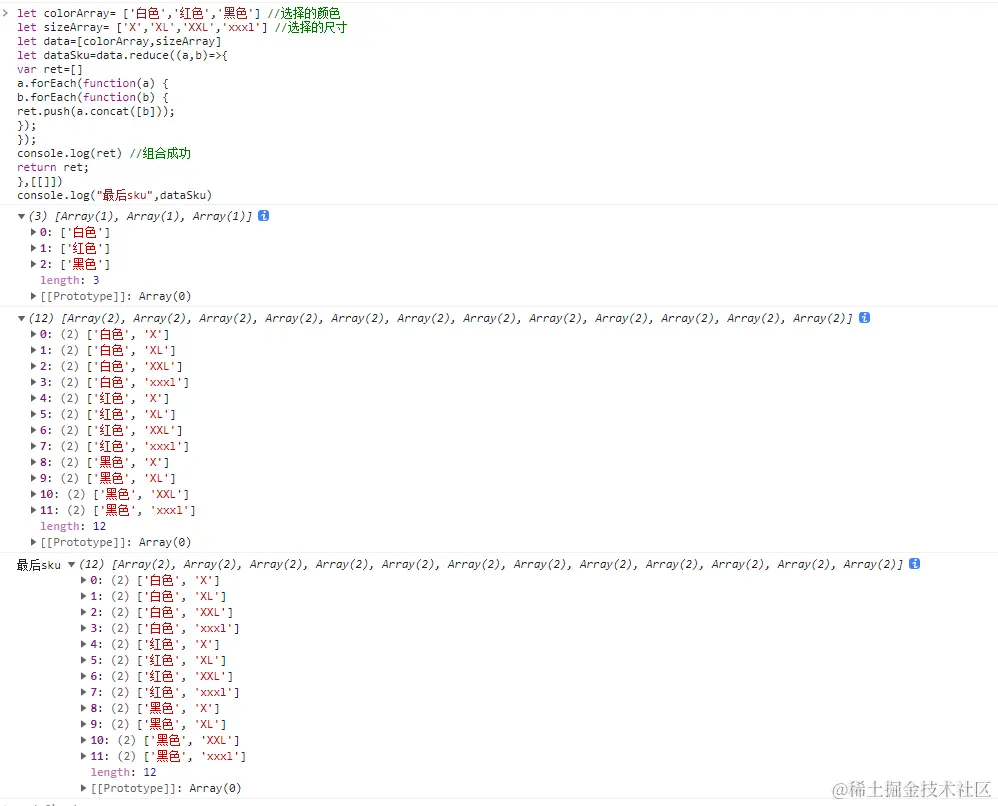Viewport: 998px width, 806px height.
Task: Click the 'b.forEach(function(b) {' line
Action: click(93, 97)
